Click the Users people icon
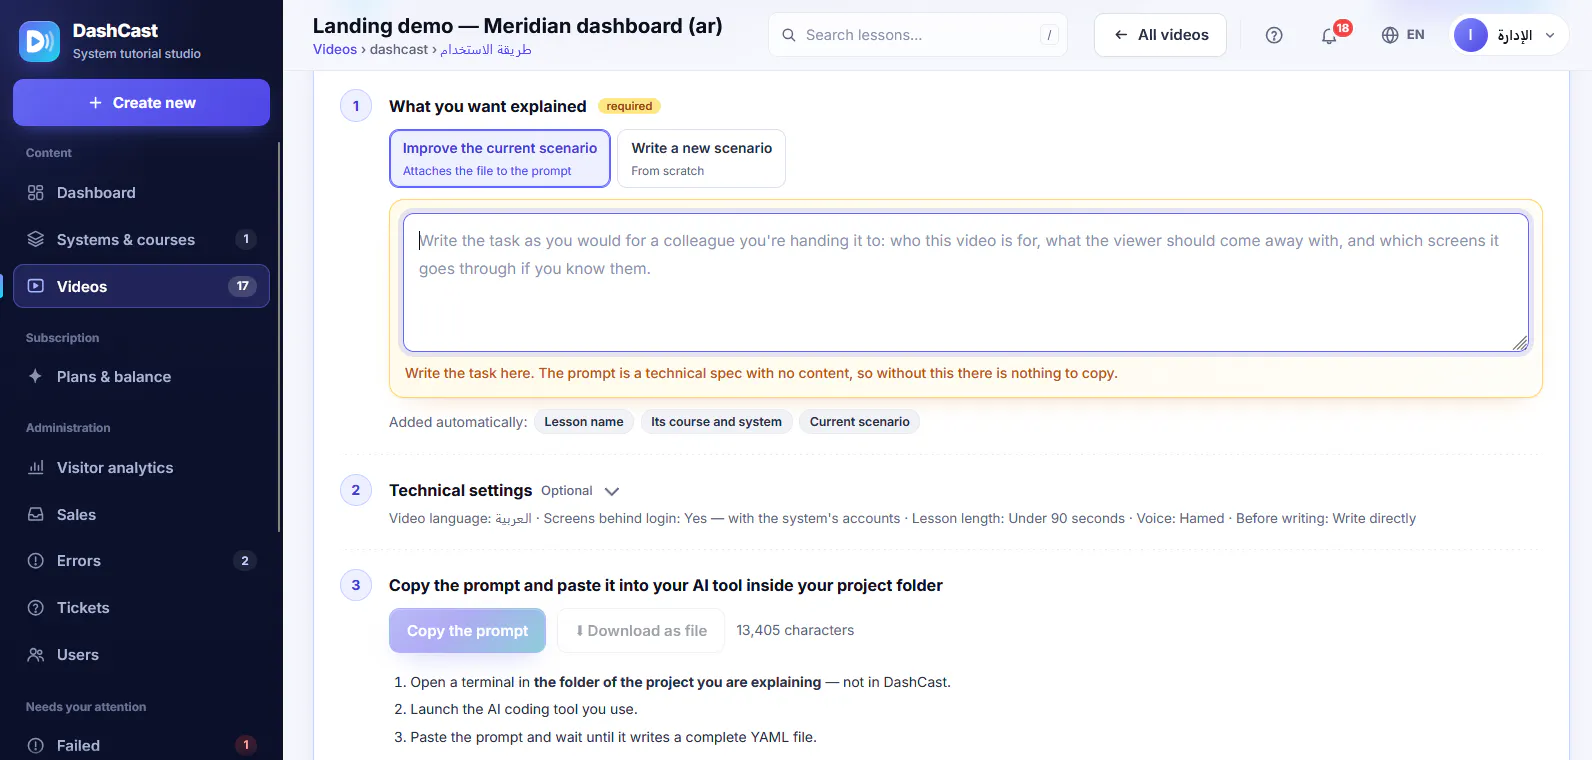The image size is (1592, 760). pos(36,655)
